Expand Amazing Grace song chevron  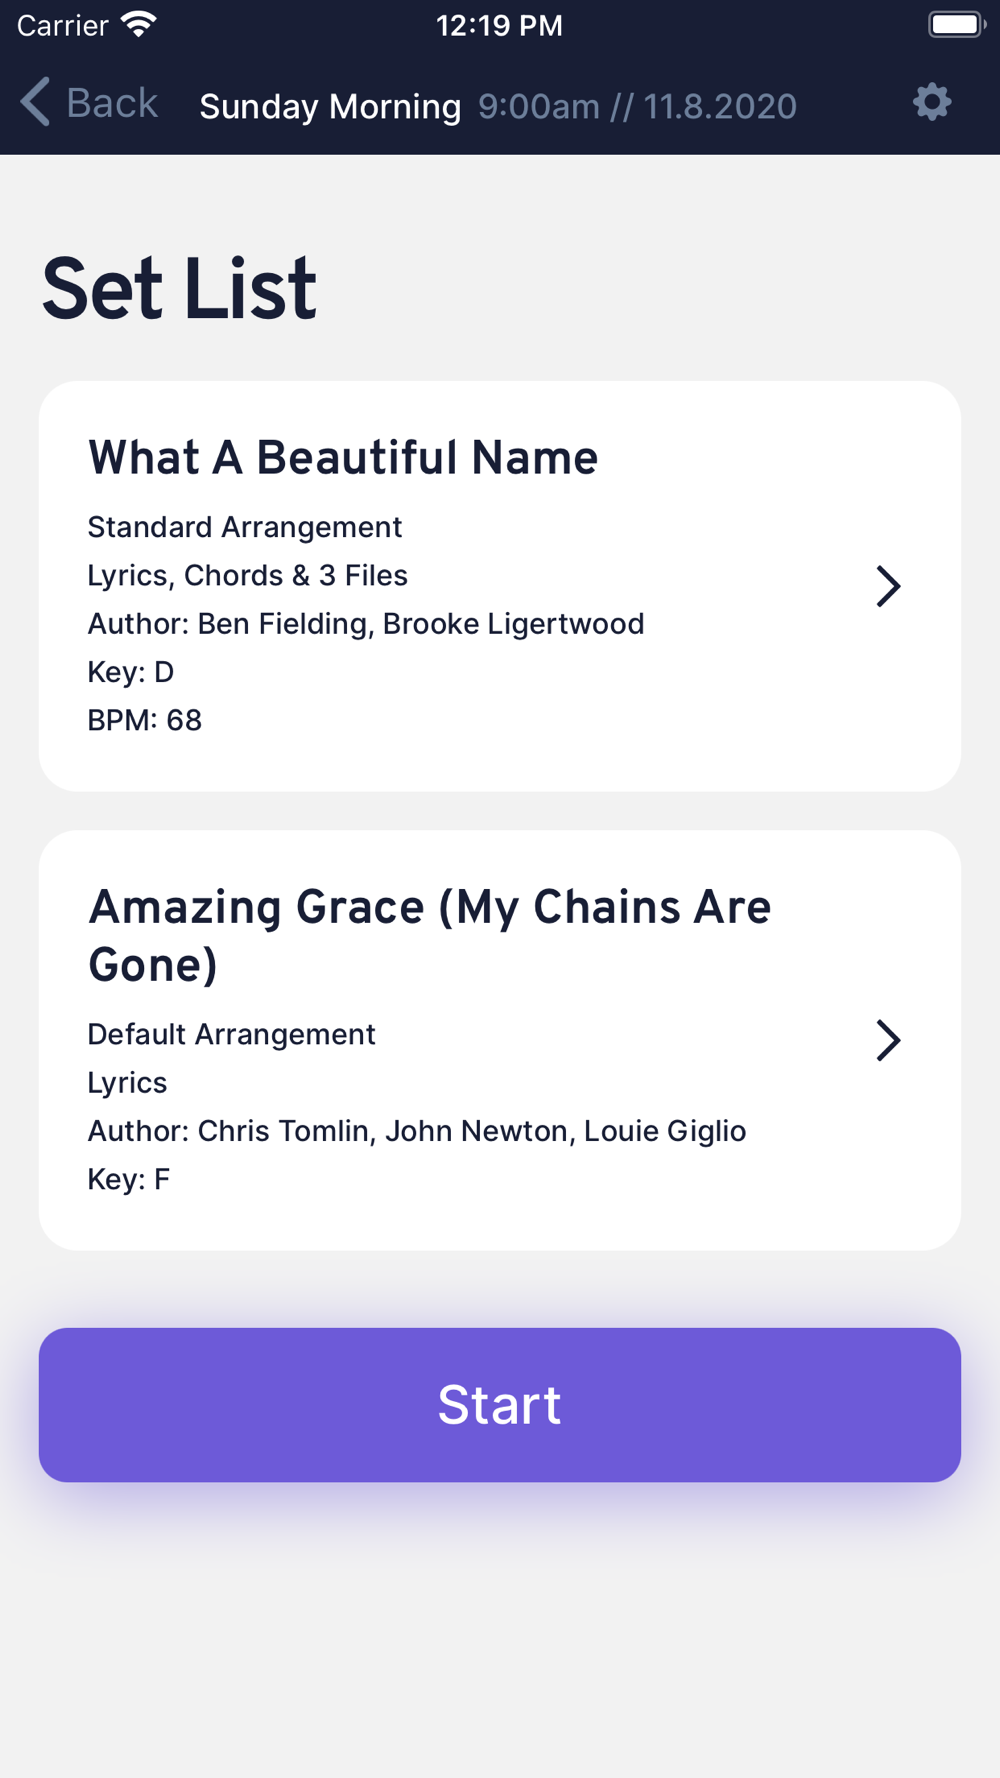[888, 1040]
